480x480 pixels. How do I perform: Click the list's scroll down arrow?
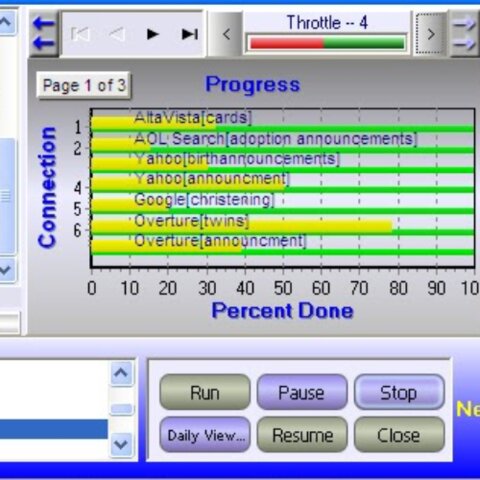(121, 444)
